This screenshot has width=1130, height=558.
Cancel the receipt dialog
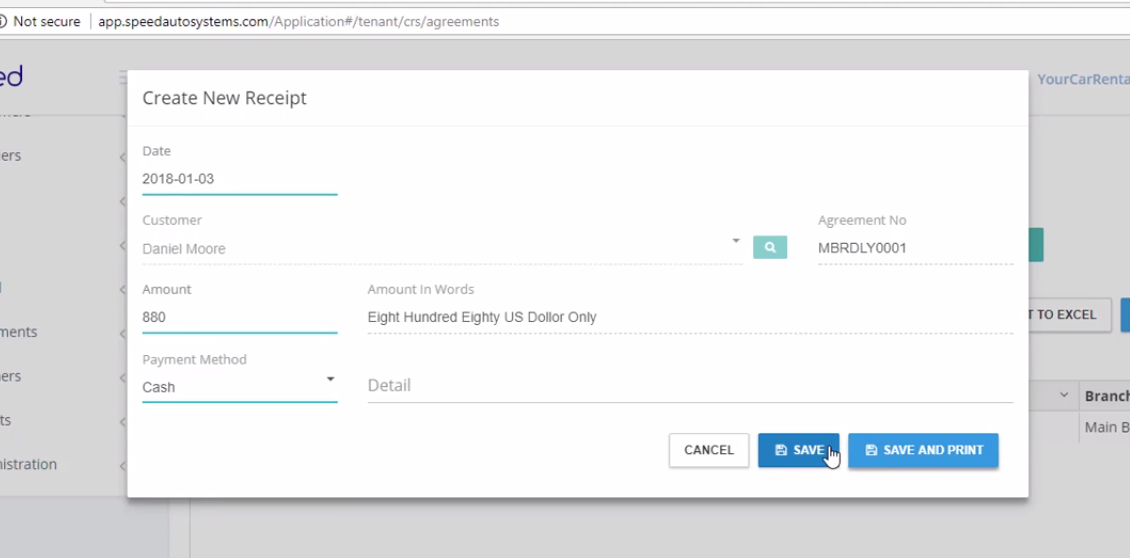click(708, 450)
